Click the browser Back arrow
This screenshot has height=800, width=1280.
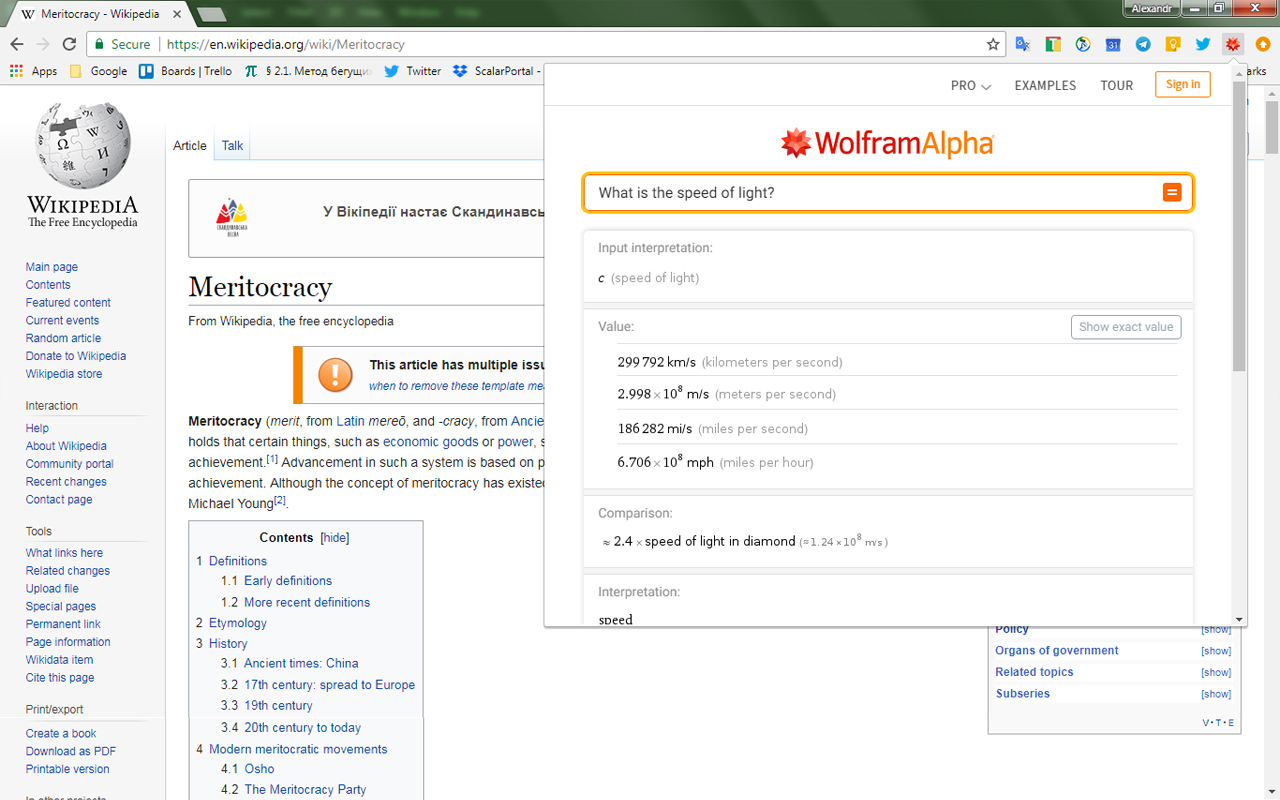pyautogui.click(x=16, y=44)
